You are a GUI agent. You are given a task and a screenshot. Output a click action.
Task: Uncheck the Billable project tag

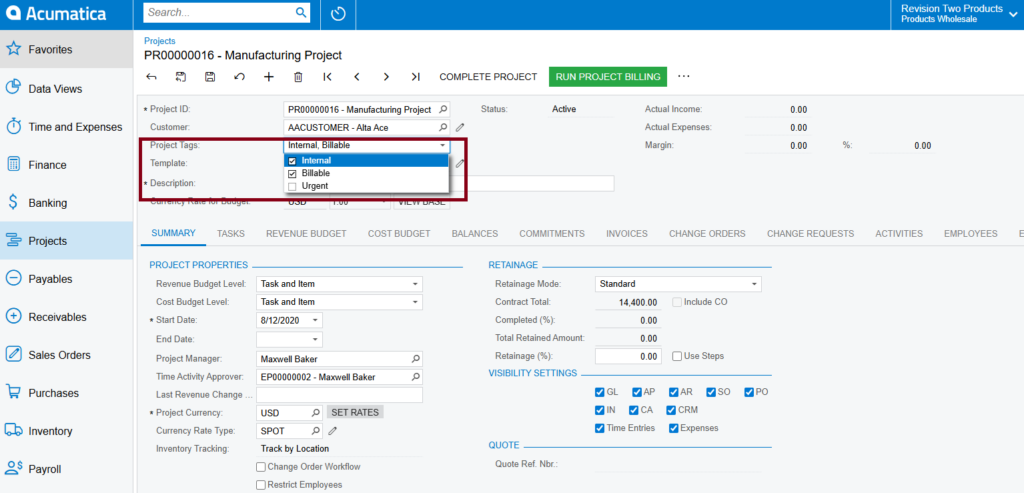click(293, 174)
